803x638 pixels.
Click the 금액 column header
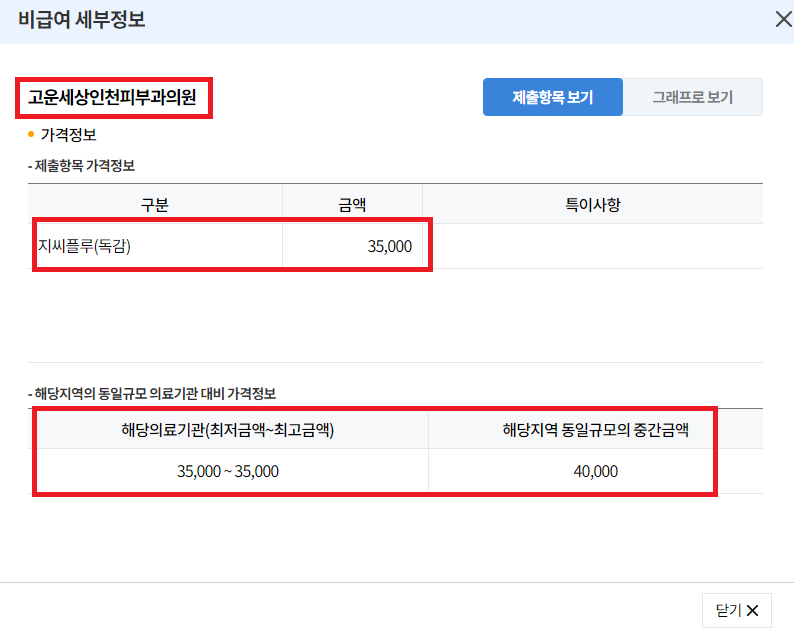coord(352,205)
